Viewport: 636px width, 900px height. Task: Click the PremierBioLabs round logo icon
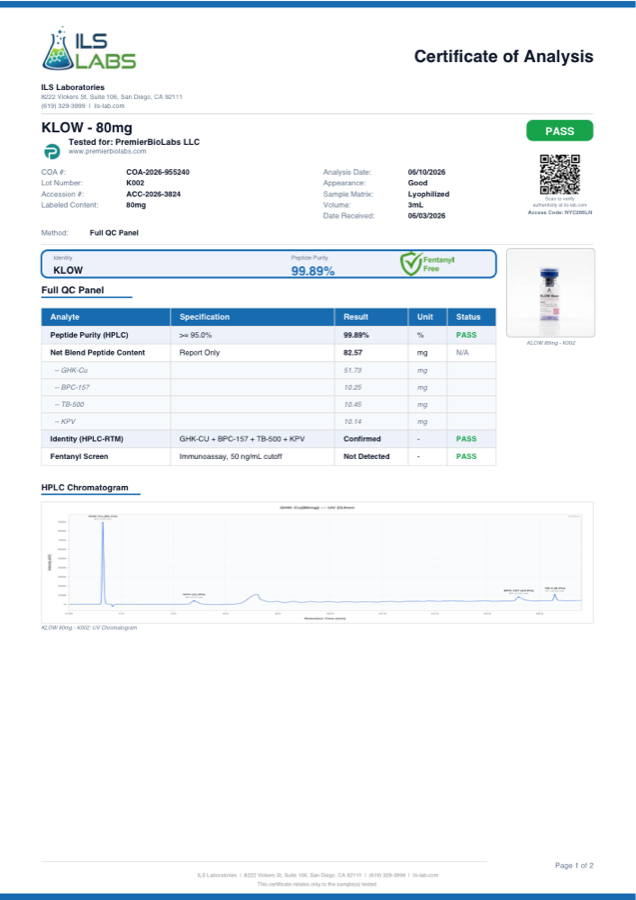point(52,152)
